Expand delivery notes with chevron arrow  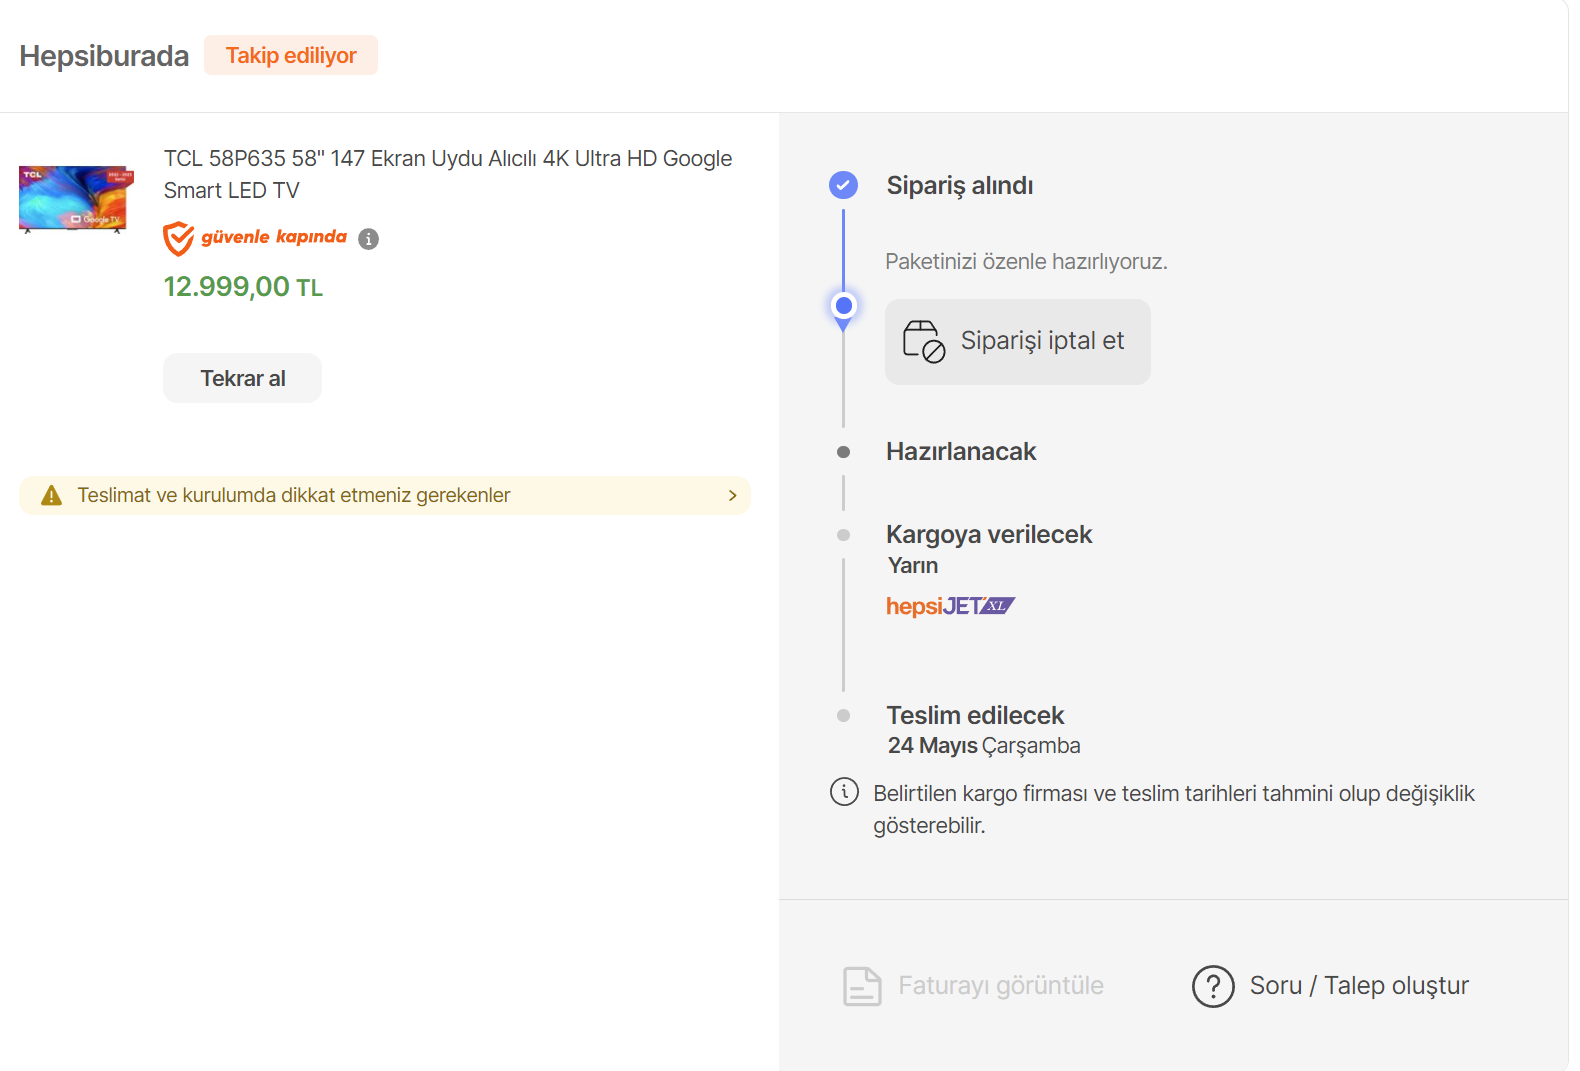pos(732,496)
